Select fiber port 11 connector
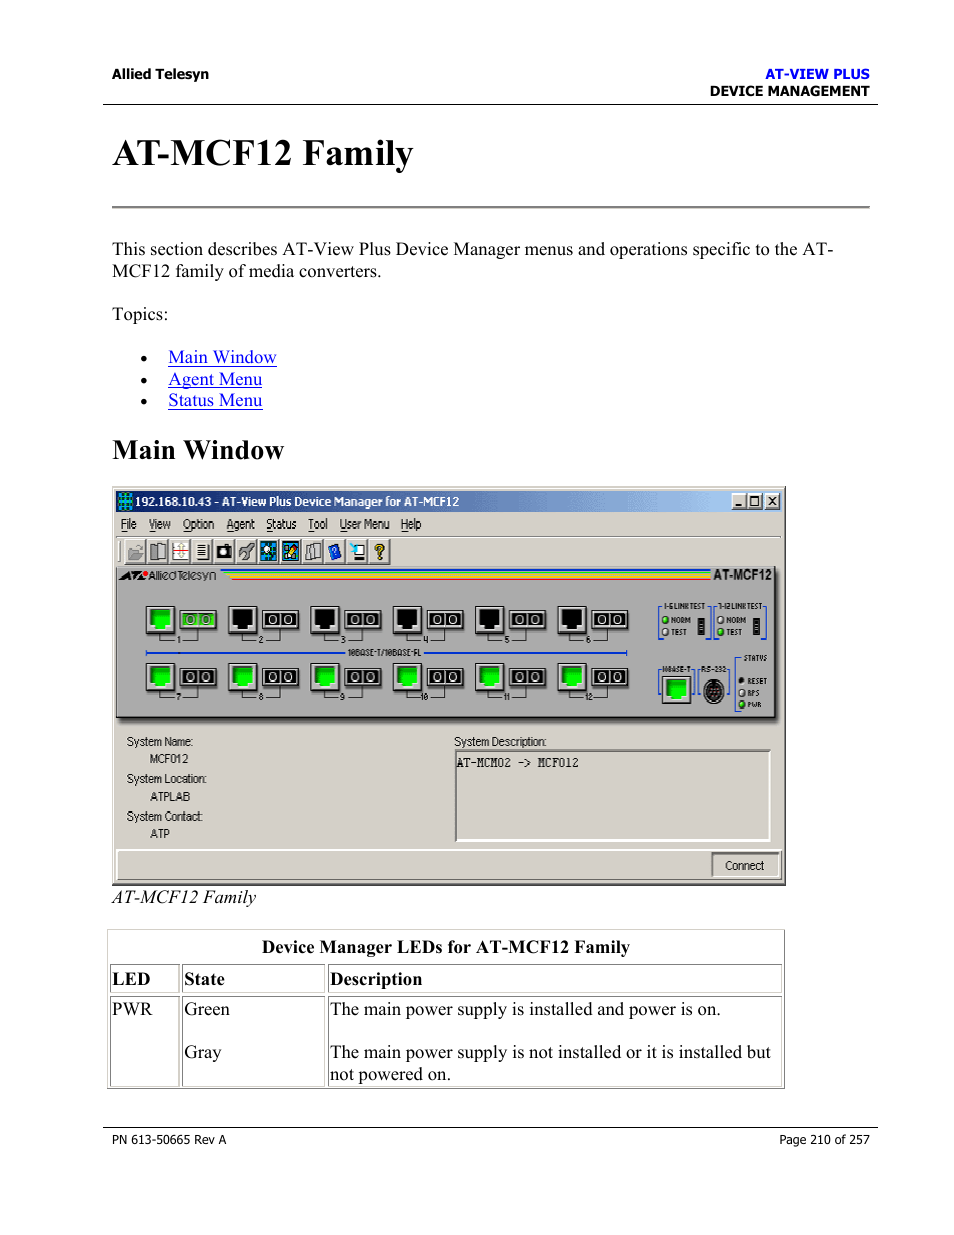Image resolution: width=954 pixels, height=1235 pixels. [526, 678]
